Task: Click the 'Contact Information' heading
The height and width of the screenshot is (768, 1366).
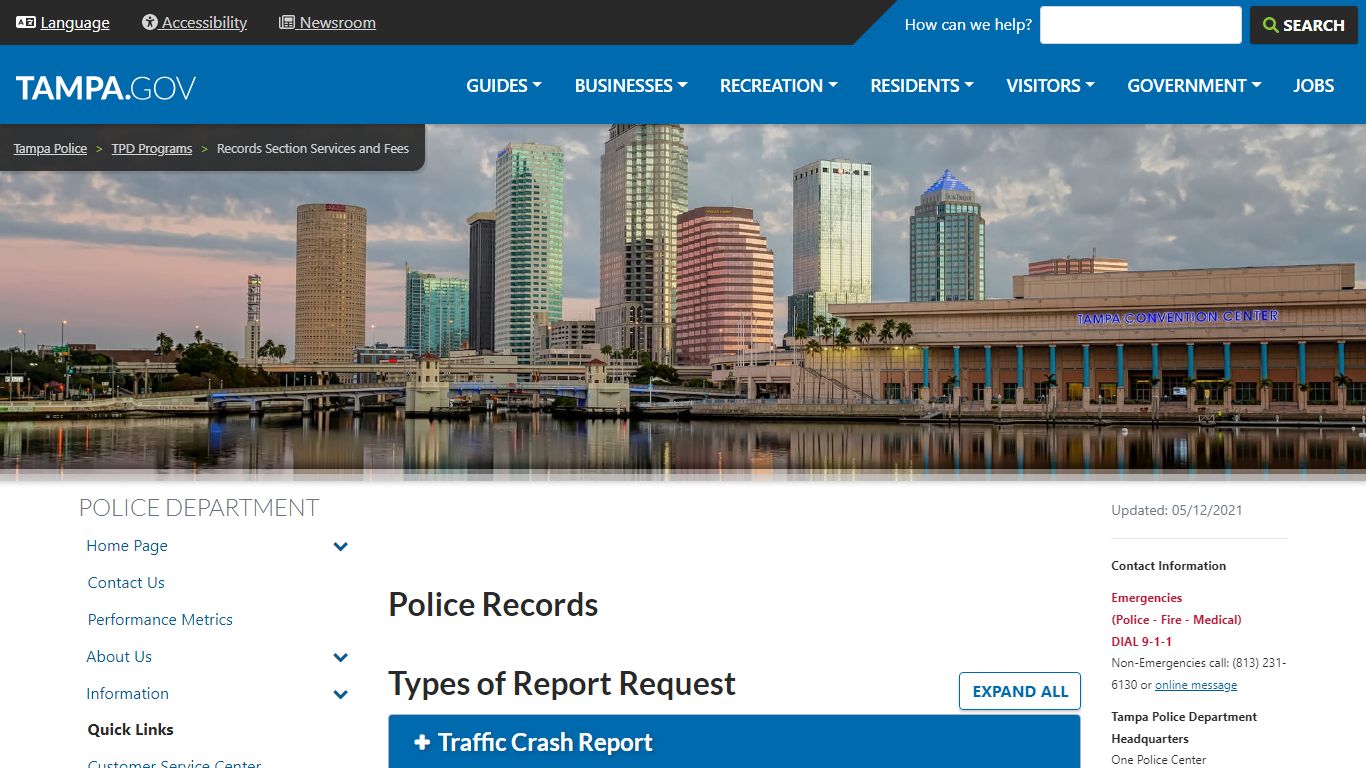Action: click(1168, 566)
